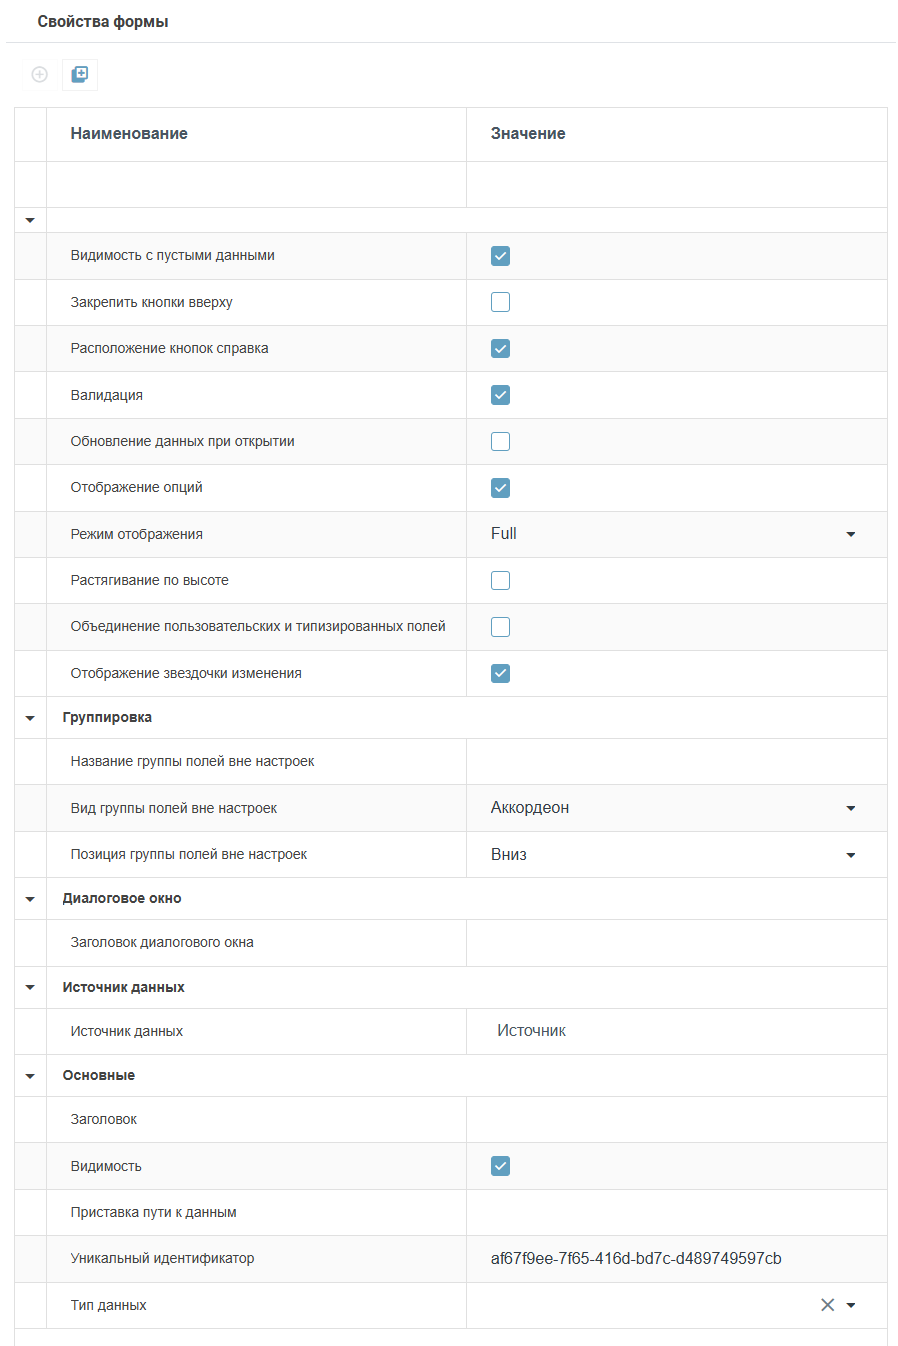
Task: Collapse the Основные section
Action: pyautogui.click(x=30, y=1076)
